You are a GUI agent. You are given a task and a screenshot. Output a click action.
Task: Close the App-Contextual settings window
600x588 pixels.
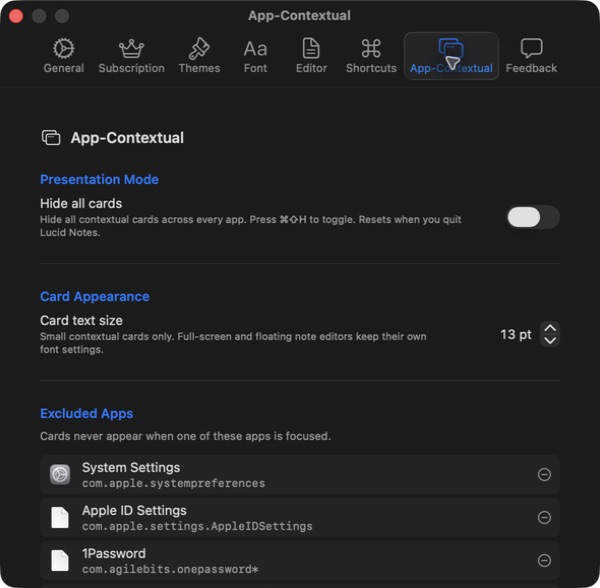coord(16,16)
